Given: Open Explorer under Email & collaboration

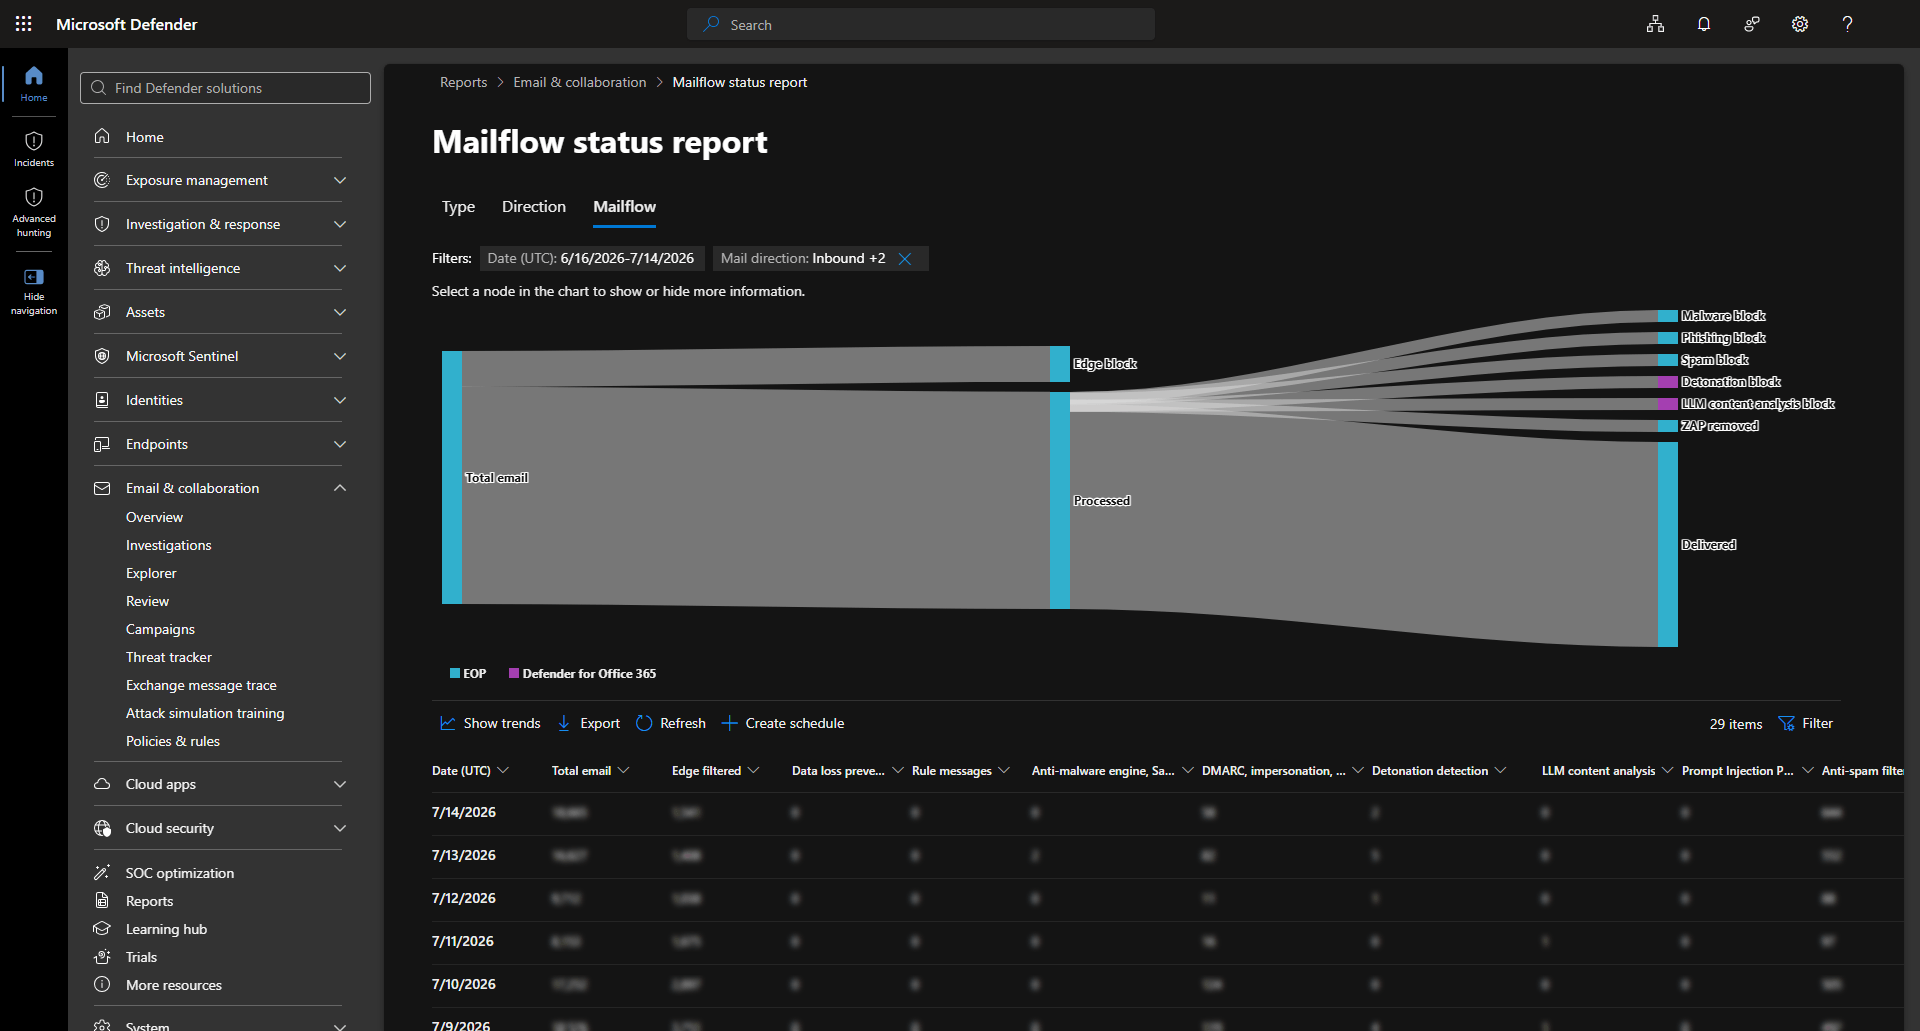Looking at the screenshot, I should point(151,573).
